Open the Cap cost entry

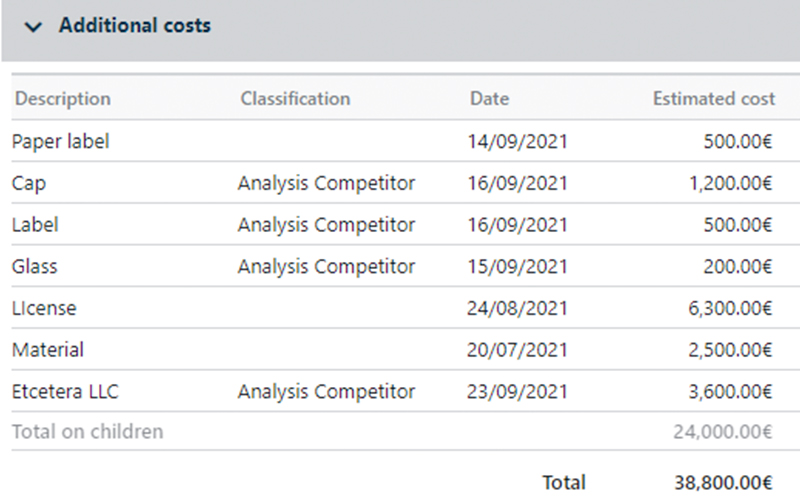tap(29, 184)
